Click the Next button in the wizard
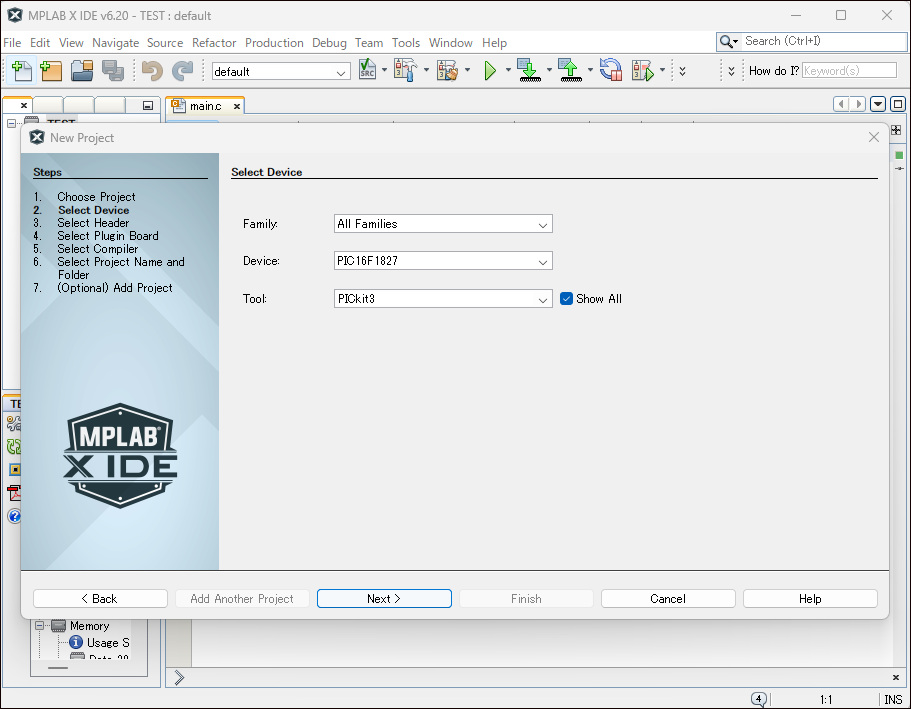The height and width of the screenshot is (709, 911). pyautogui.click(x=384, y=599)
